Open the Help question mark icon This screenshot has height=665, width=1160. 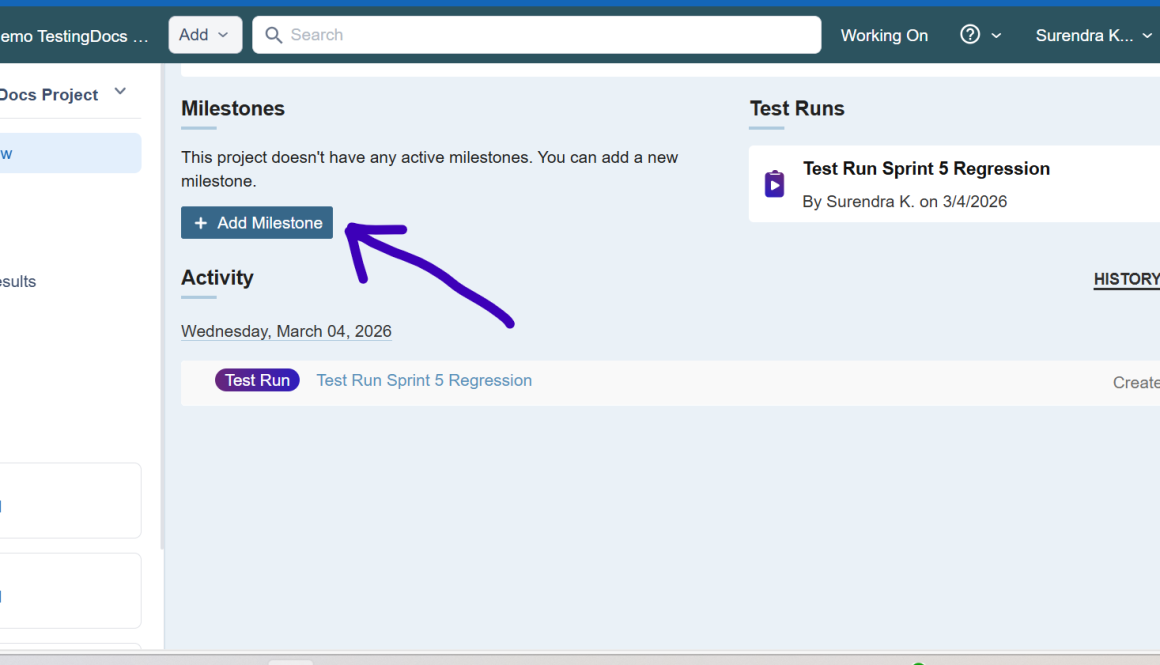(x=968, y=35)
